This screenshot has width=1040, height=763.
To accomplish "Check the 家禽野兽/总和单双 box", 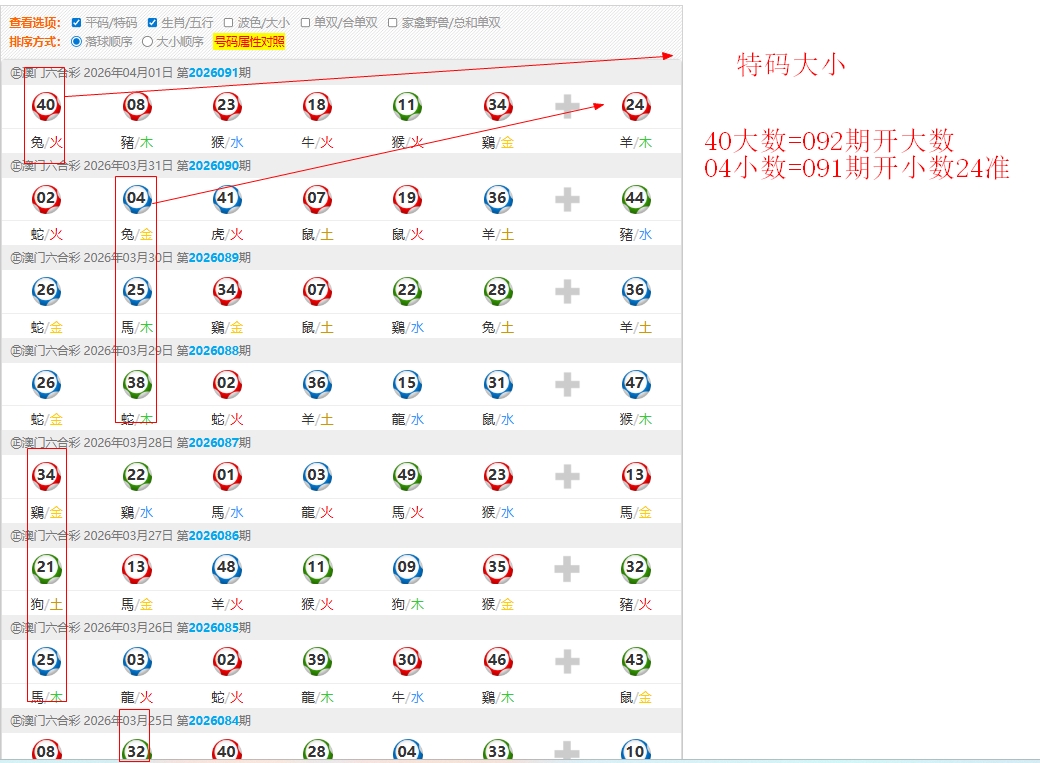I will point(392,22).
